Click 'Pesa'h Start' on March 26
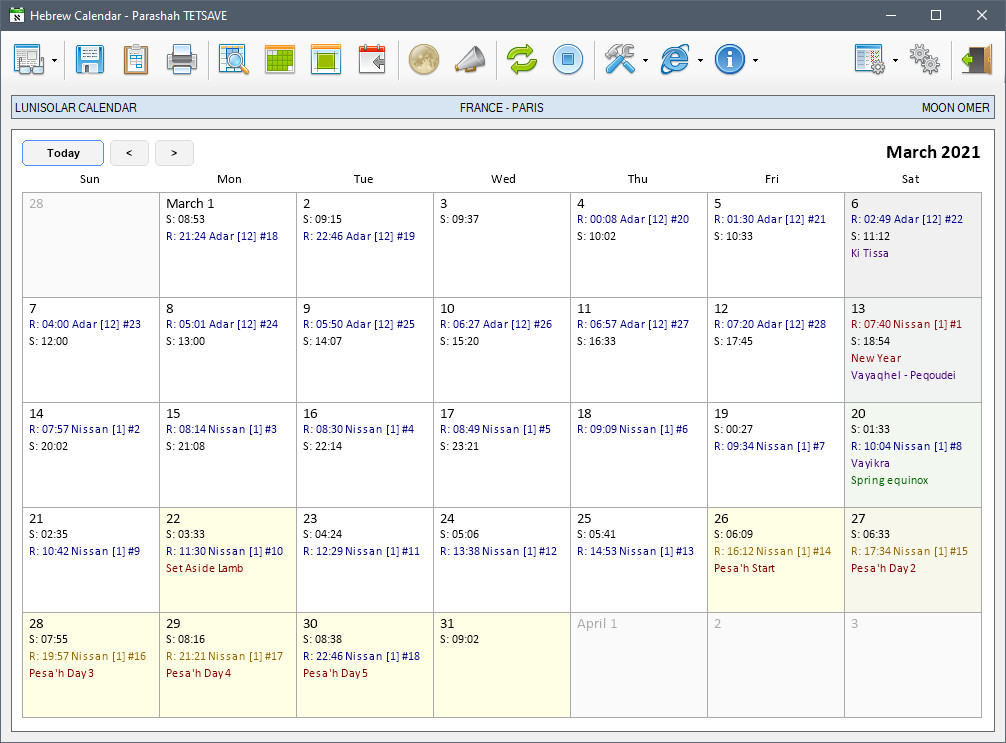The width and height of the screenshot is (1006, 743). (x=744, y=568)
